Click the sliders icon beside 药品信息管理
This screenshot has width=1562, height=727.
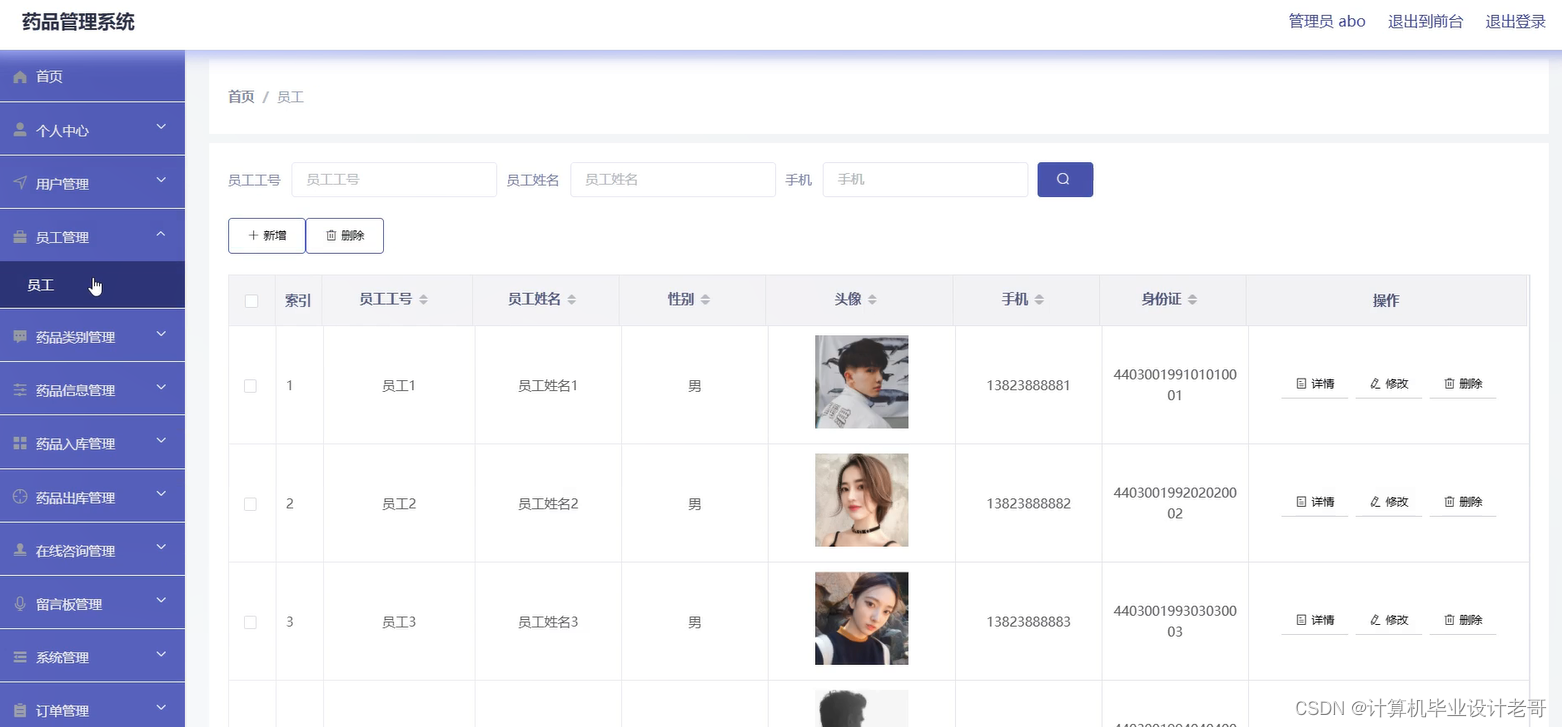[x=20, y=390]
